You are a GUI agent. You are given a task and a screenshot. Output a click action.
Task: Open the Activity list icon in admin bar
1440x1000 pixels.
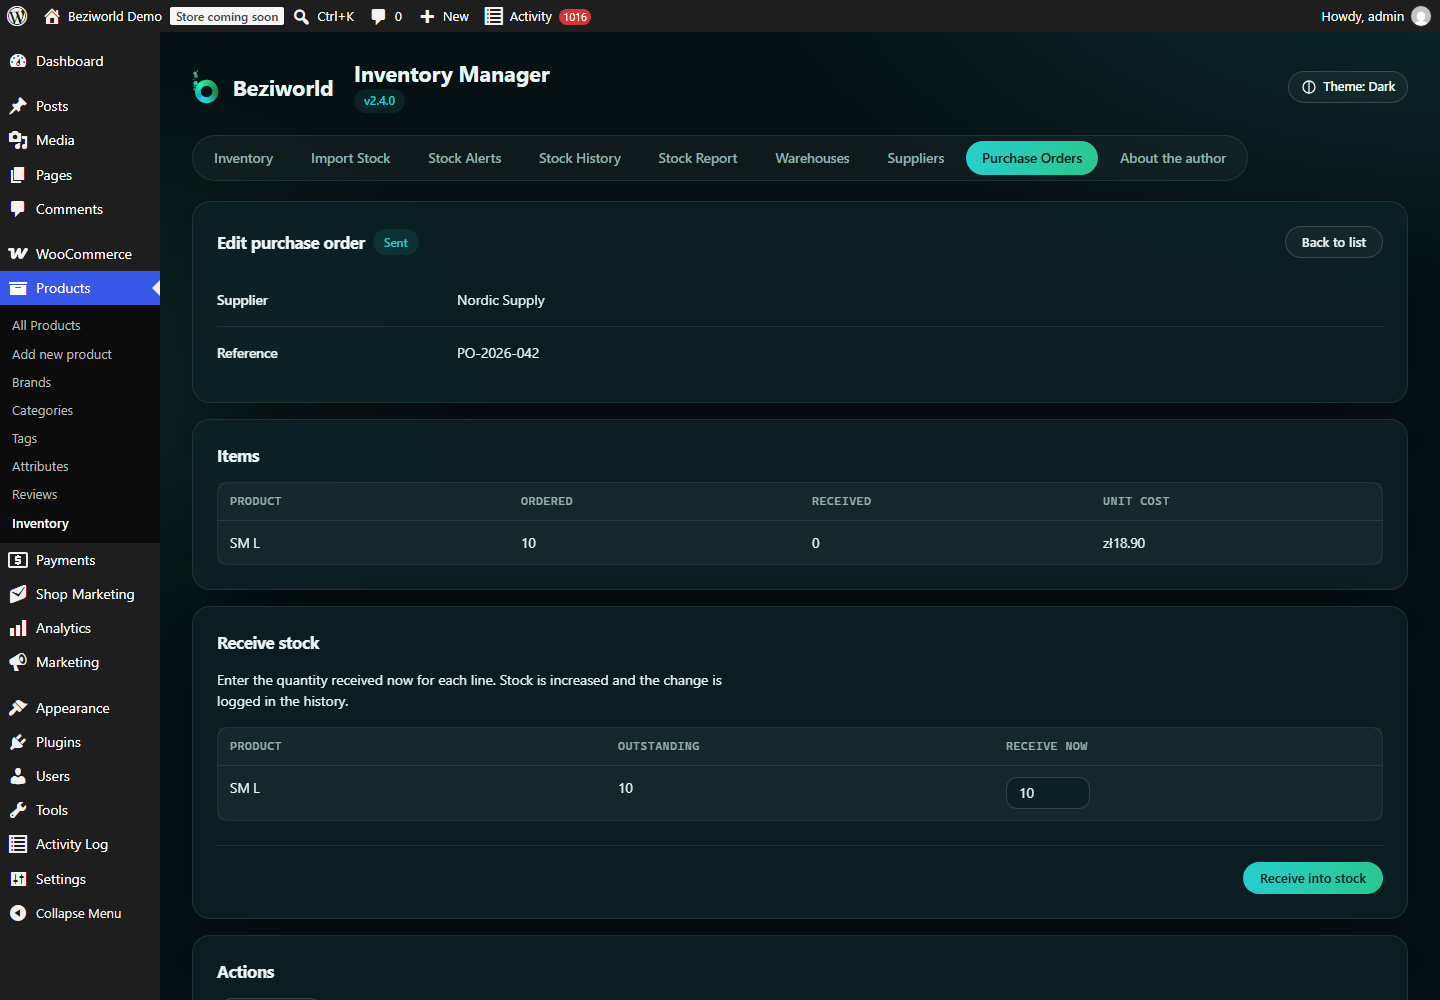[494, 16]
